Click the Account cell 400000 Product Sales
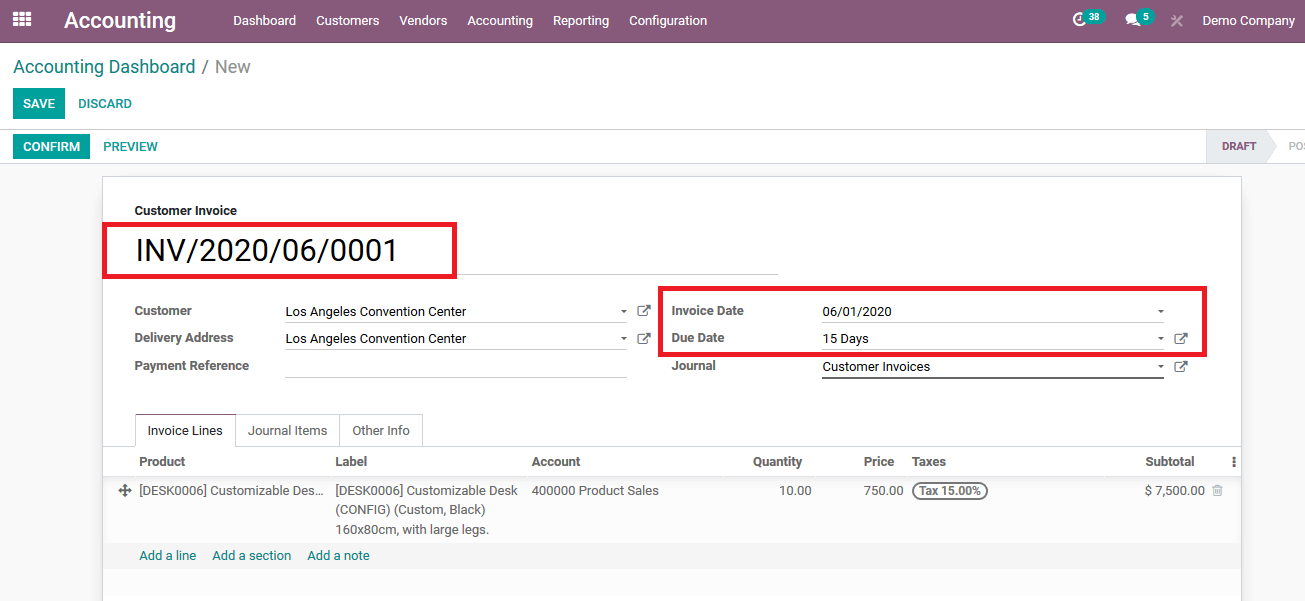Image resolution: width=1305 pixels, height=601 pixels. (595, 491)
